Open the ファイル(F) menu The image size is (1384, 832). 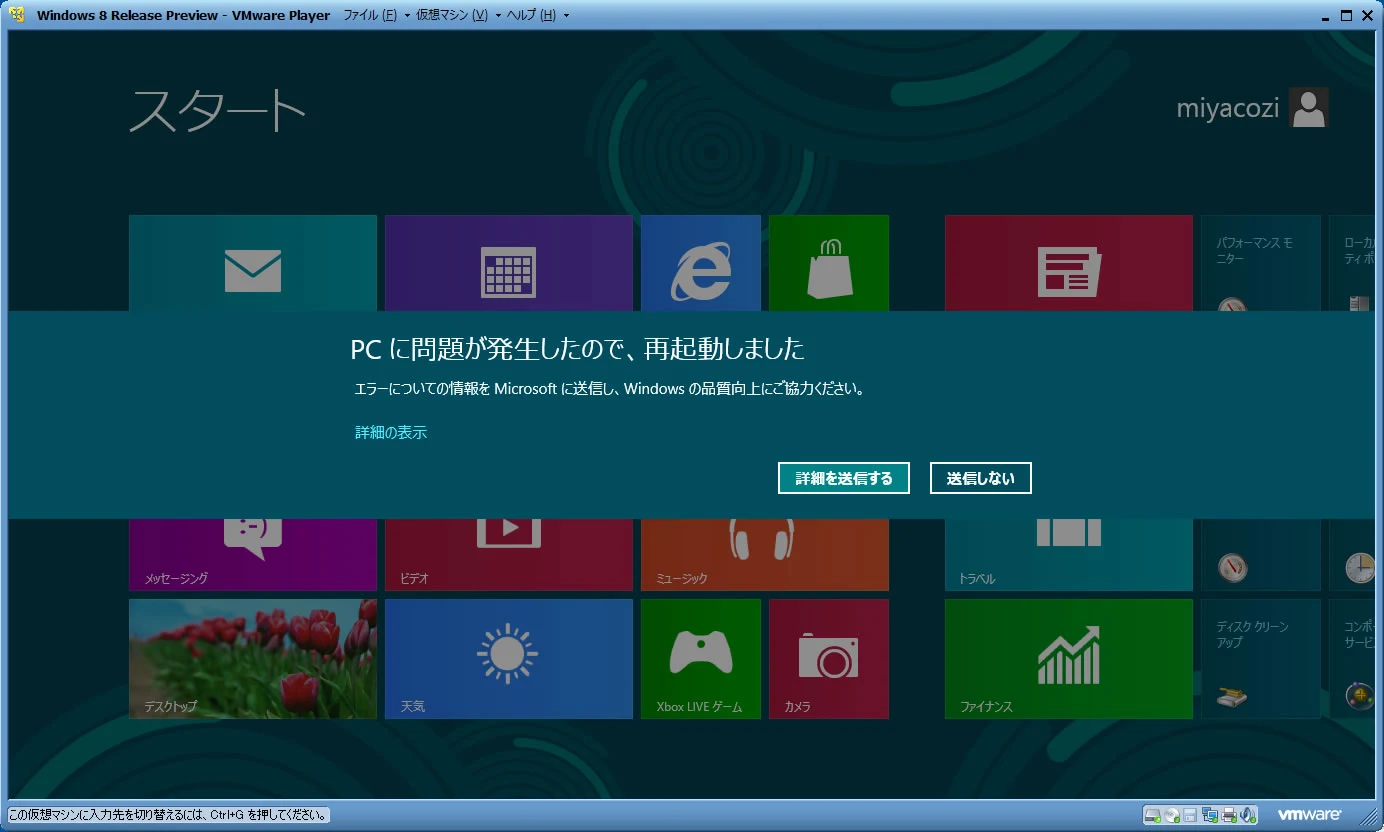(x=370, y=15)
